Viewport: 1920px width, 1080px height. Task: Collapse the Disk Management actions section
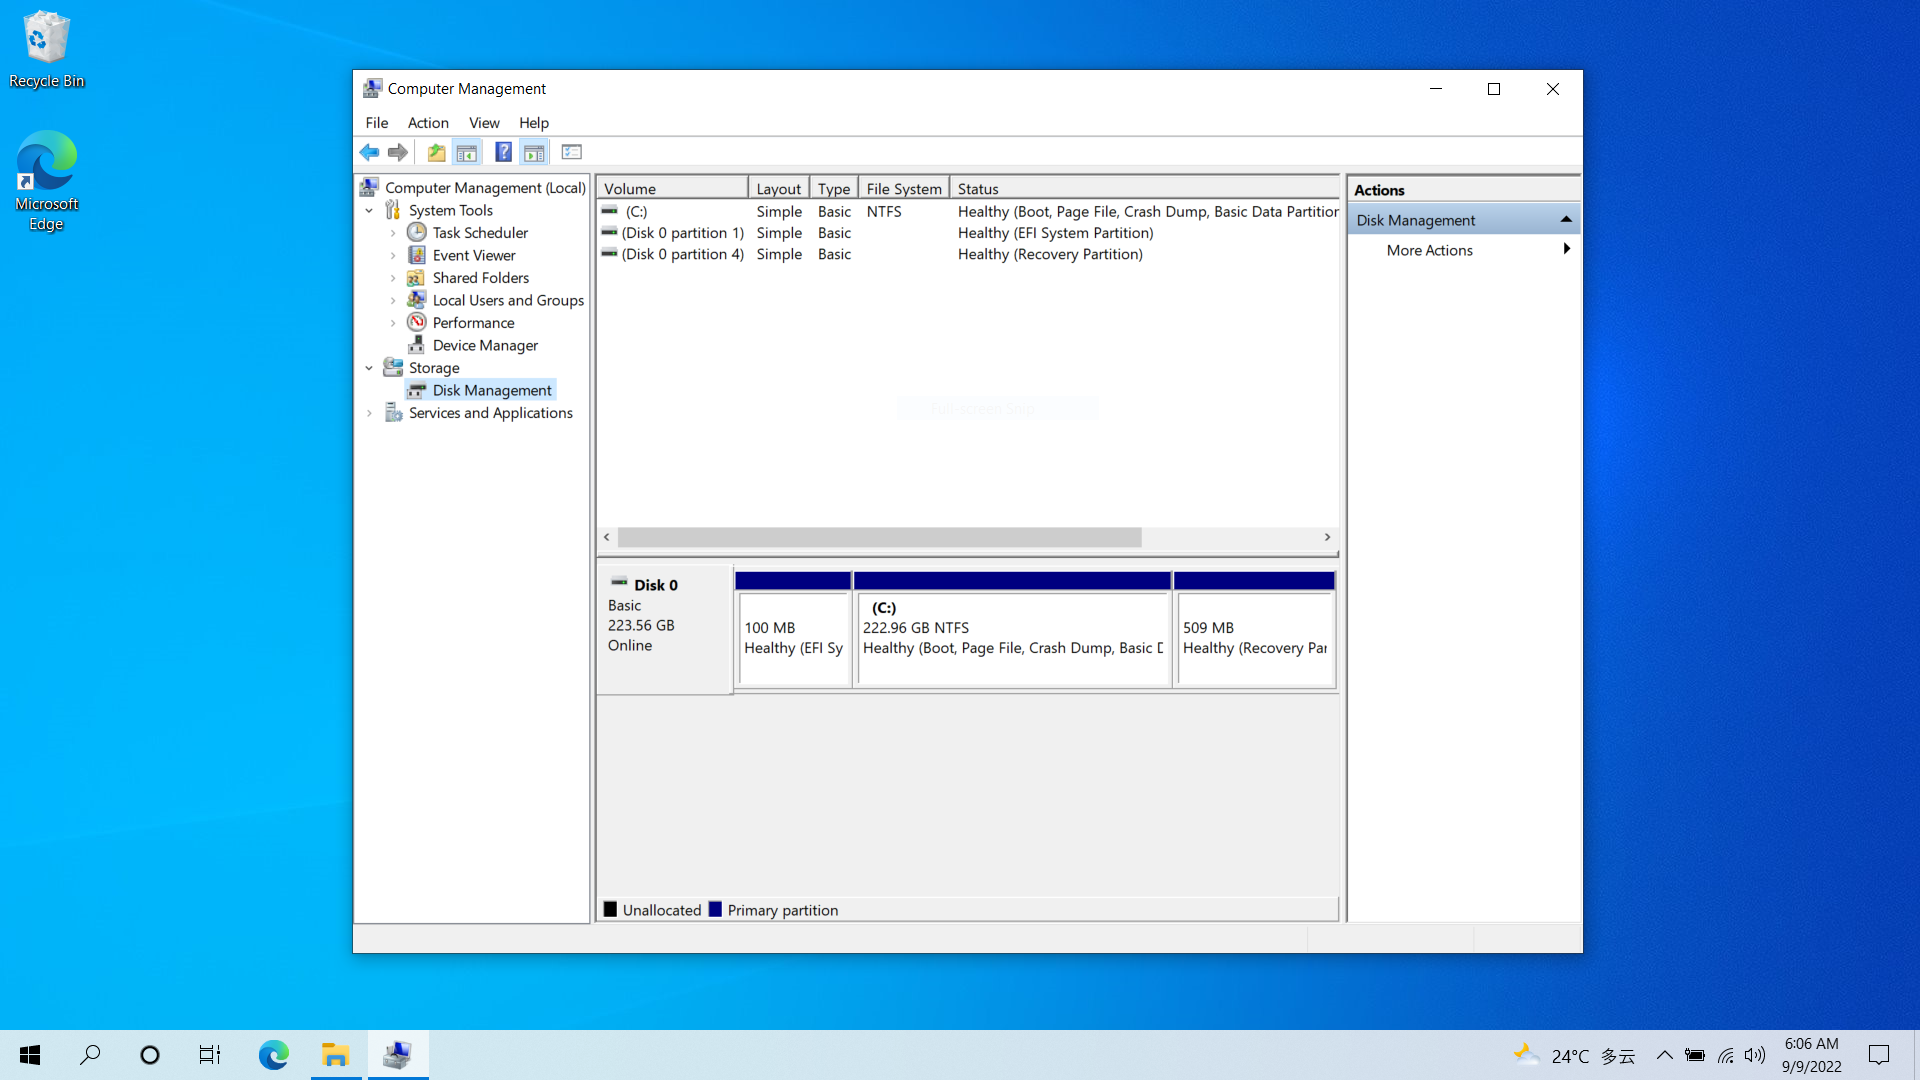1566,220
